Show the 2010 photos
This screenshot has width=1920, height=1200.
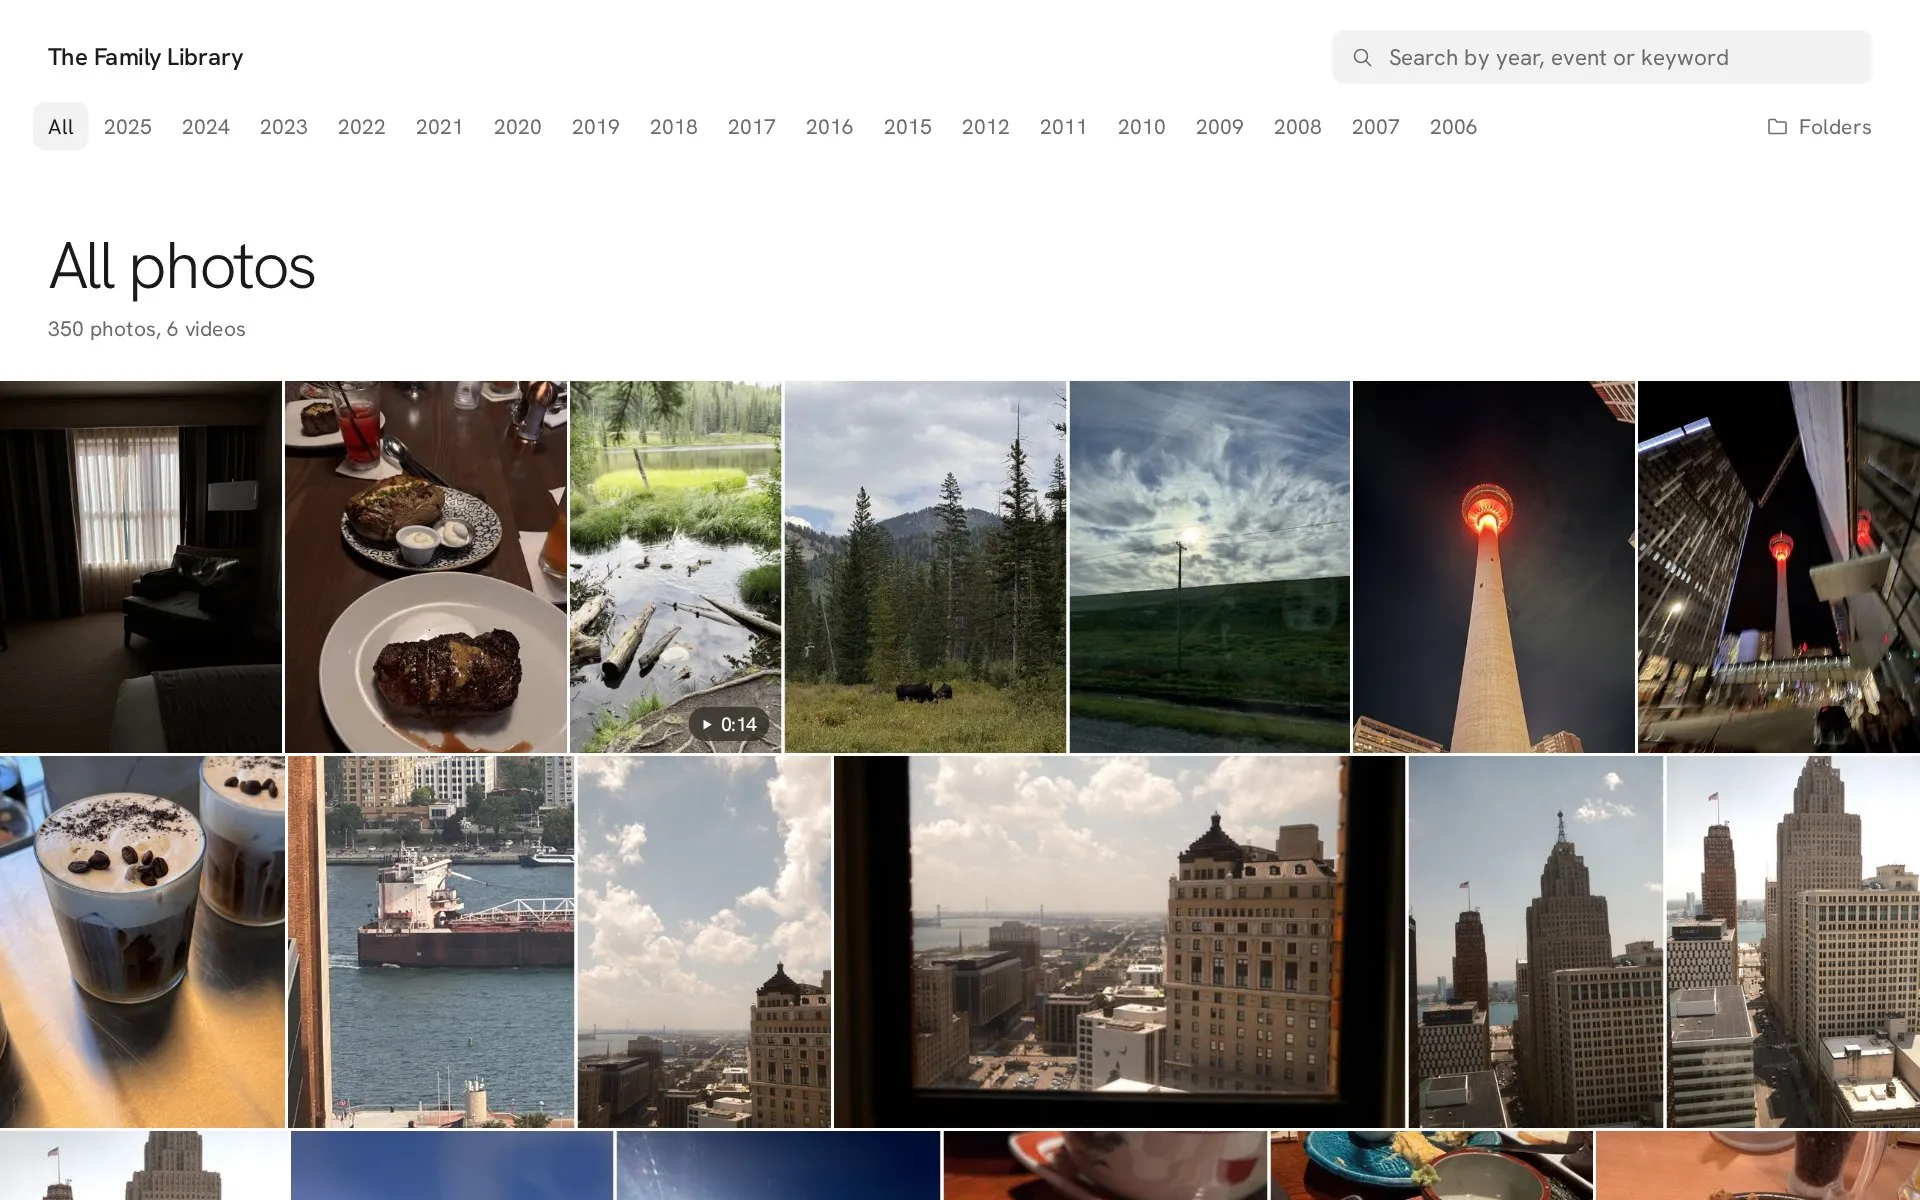click(x=1142, y=127)
